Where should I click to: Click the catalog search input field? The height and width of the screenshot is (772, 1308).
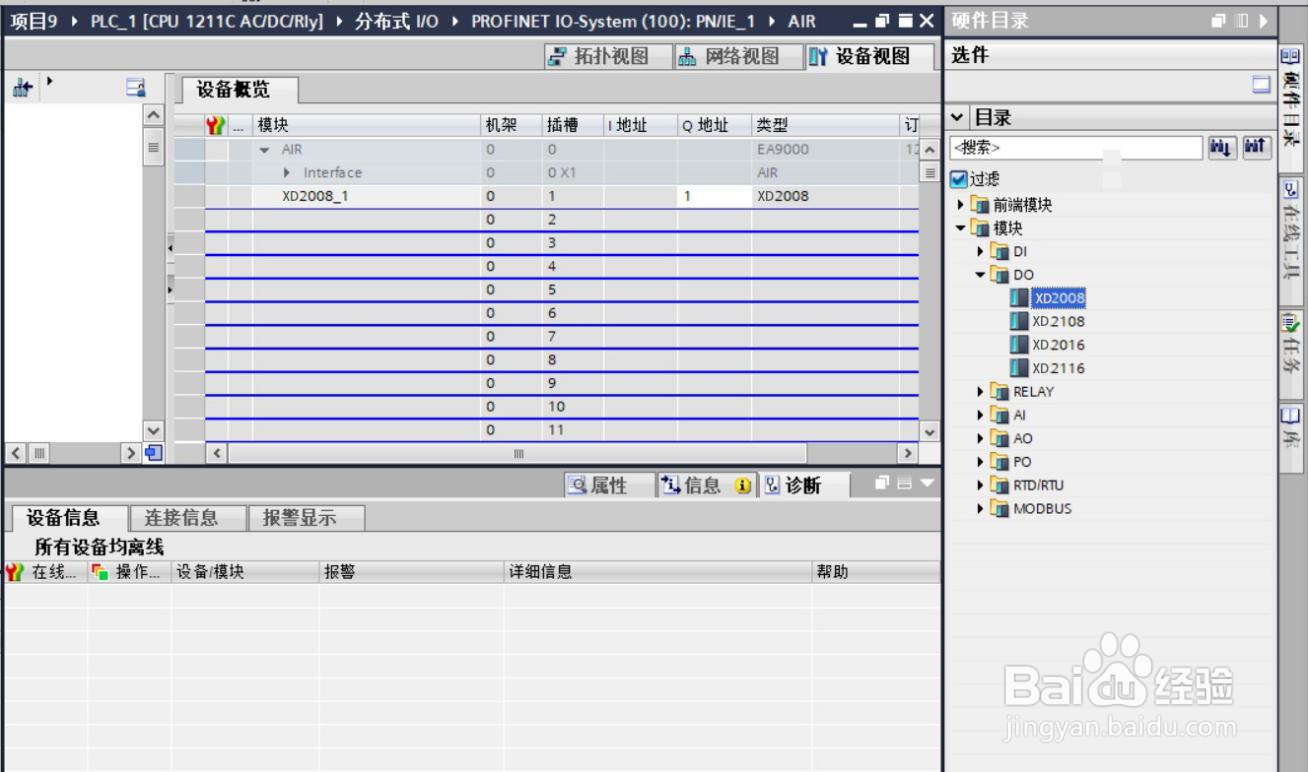1075,148
